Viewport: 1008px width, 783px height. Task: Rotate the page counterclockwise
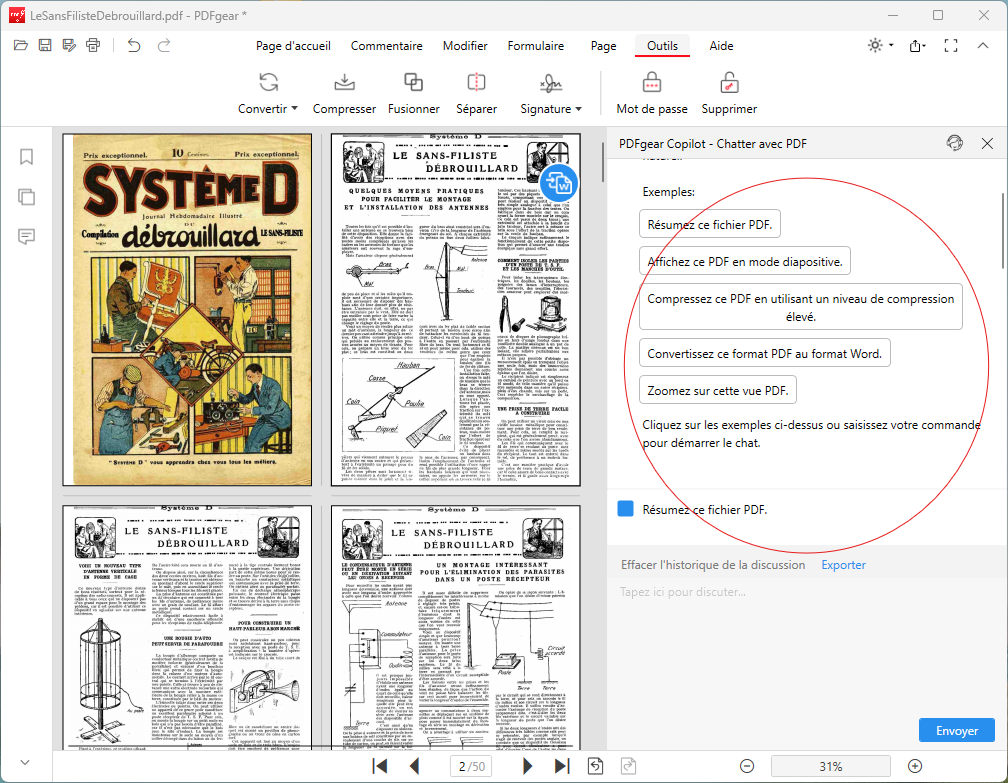(x=595, y=766)
